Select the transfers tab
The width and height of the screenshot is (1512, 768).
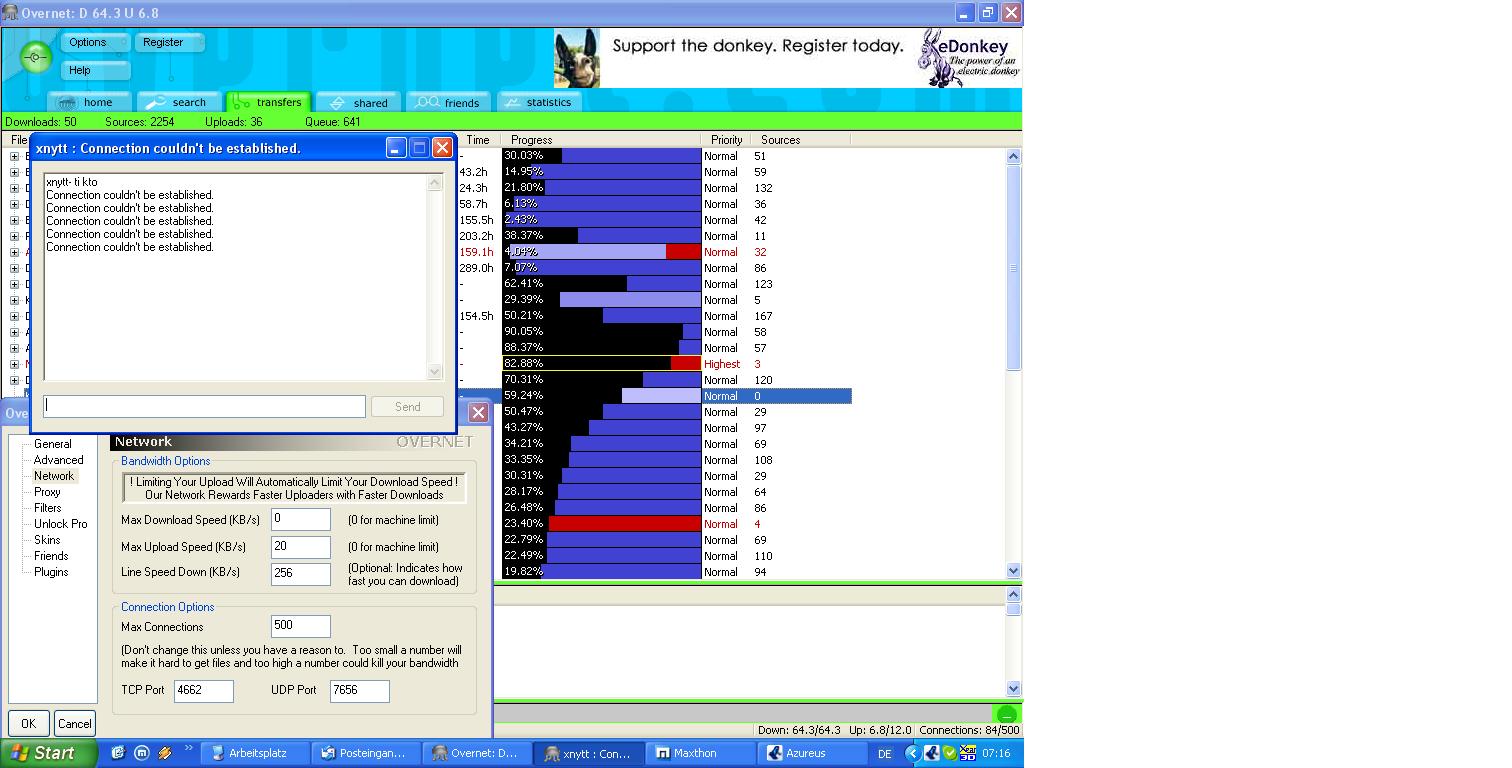(x=269, y=102)
